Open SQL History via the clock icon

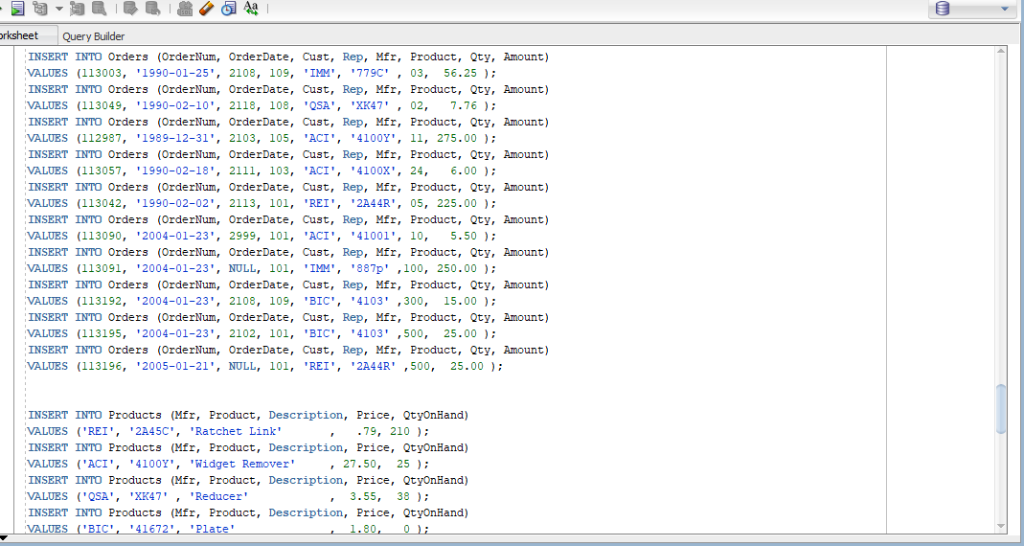coord(228,8)
